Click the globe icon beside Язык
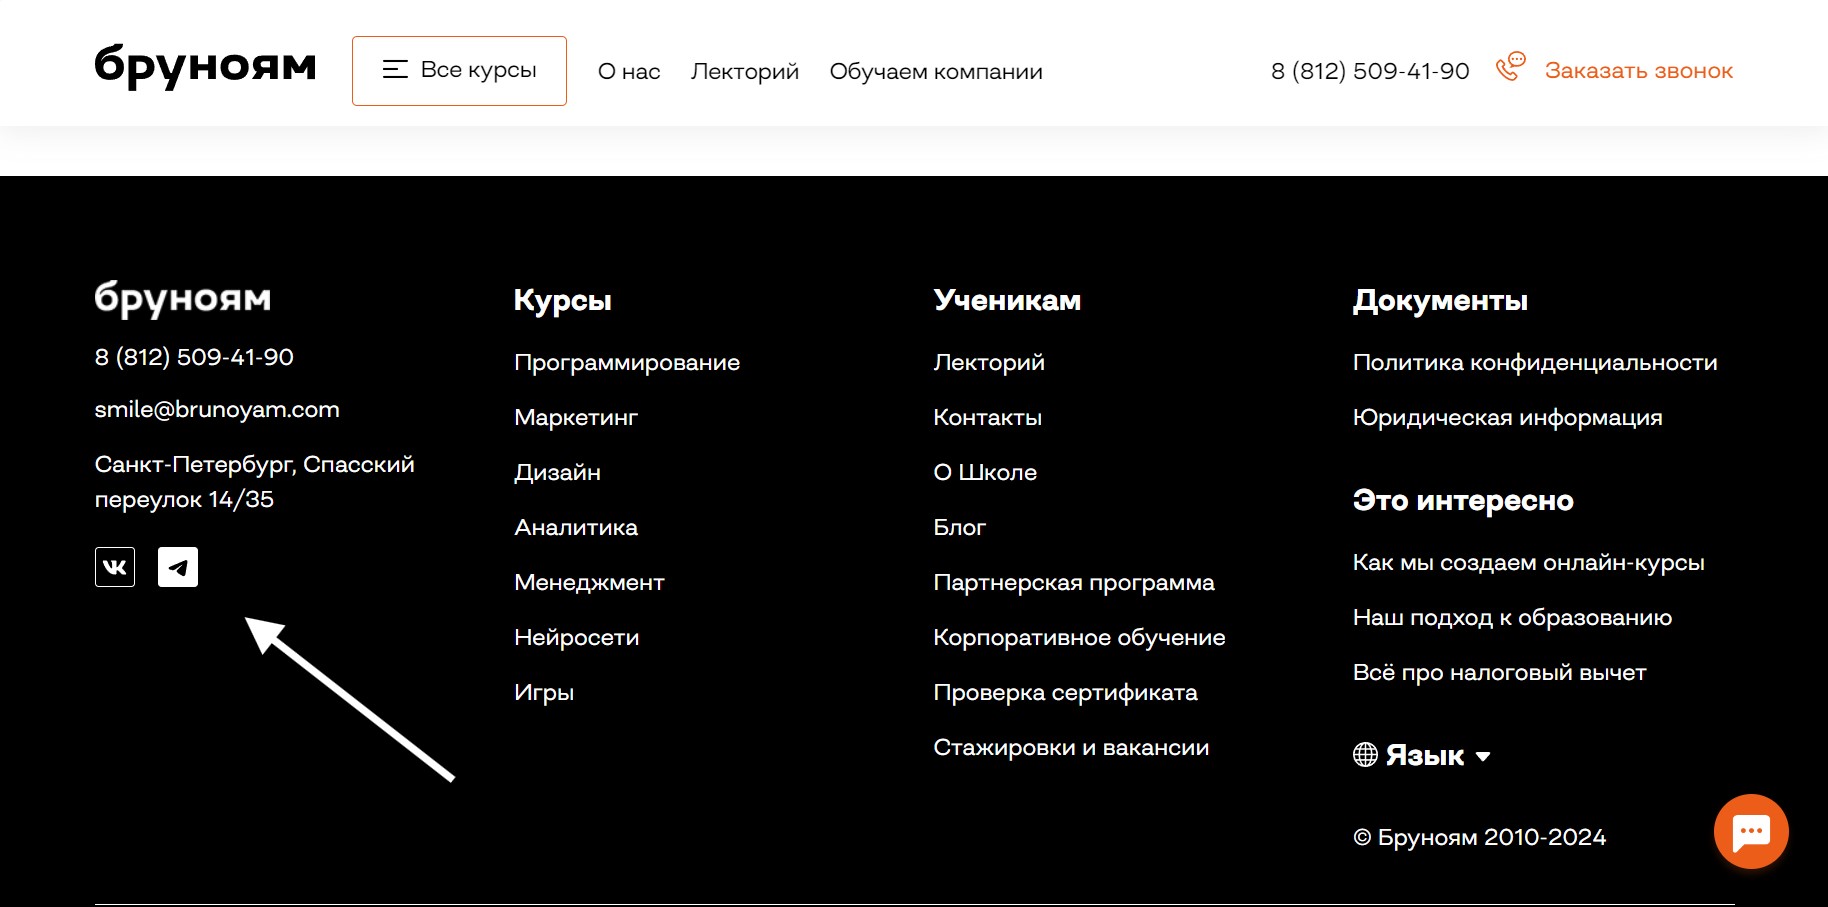1828x907 pixels. tap(1365, 755)
